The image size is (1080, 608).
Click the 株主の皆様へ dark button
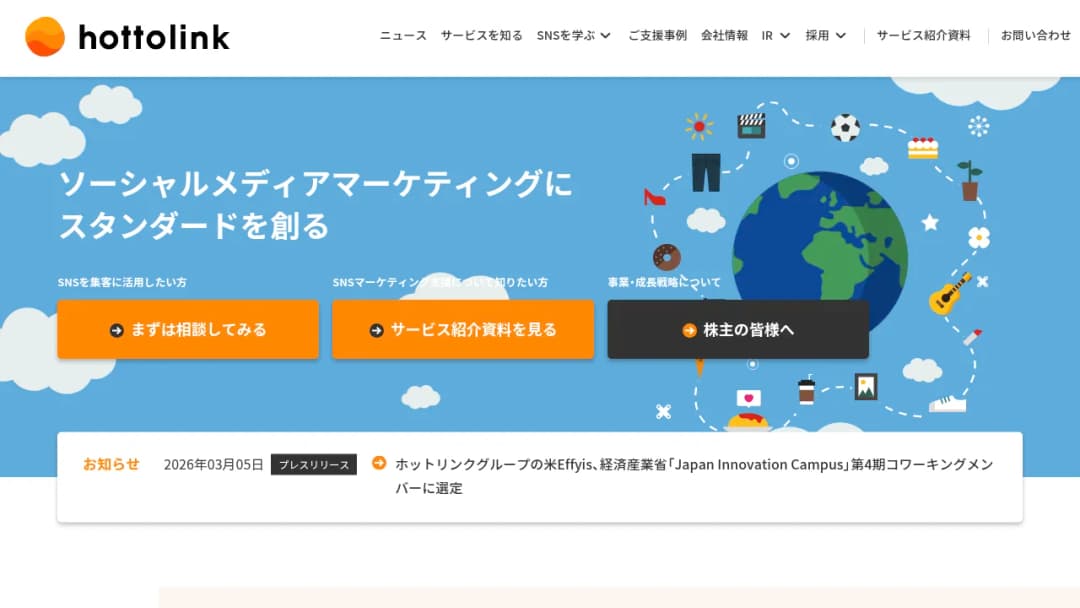738,329
